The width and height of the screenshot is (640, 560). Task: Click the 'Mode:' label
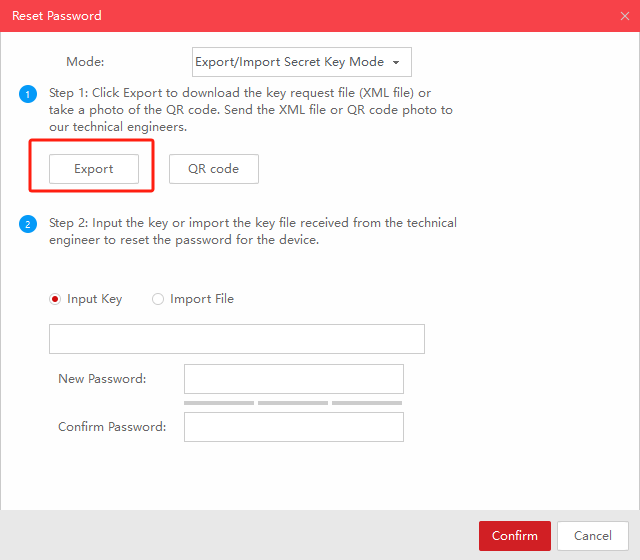tap(85, 62)
